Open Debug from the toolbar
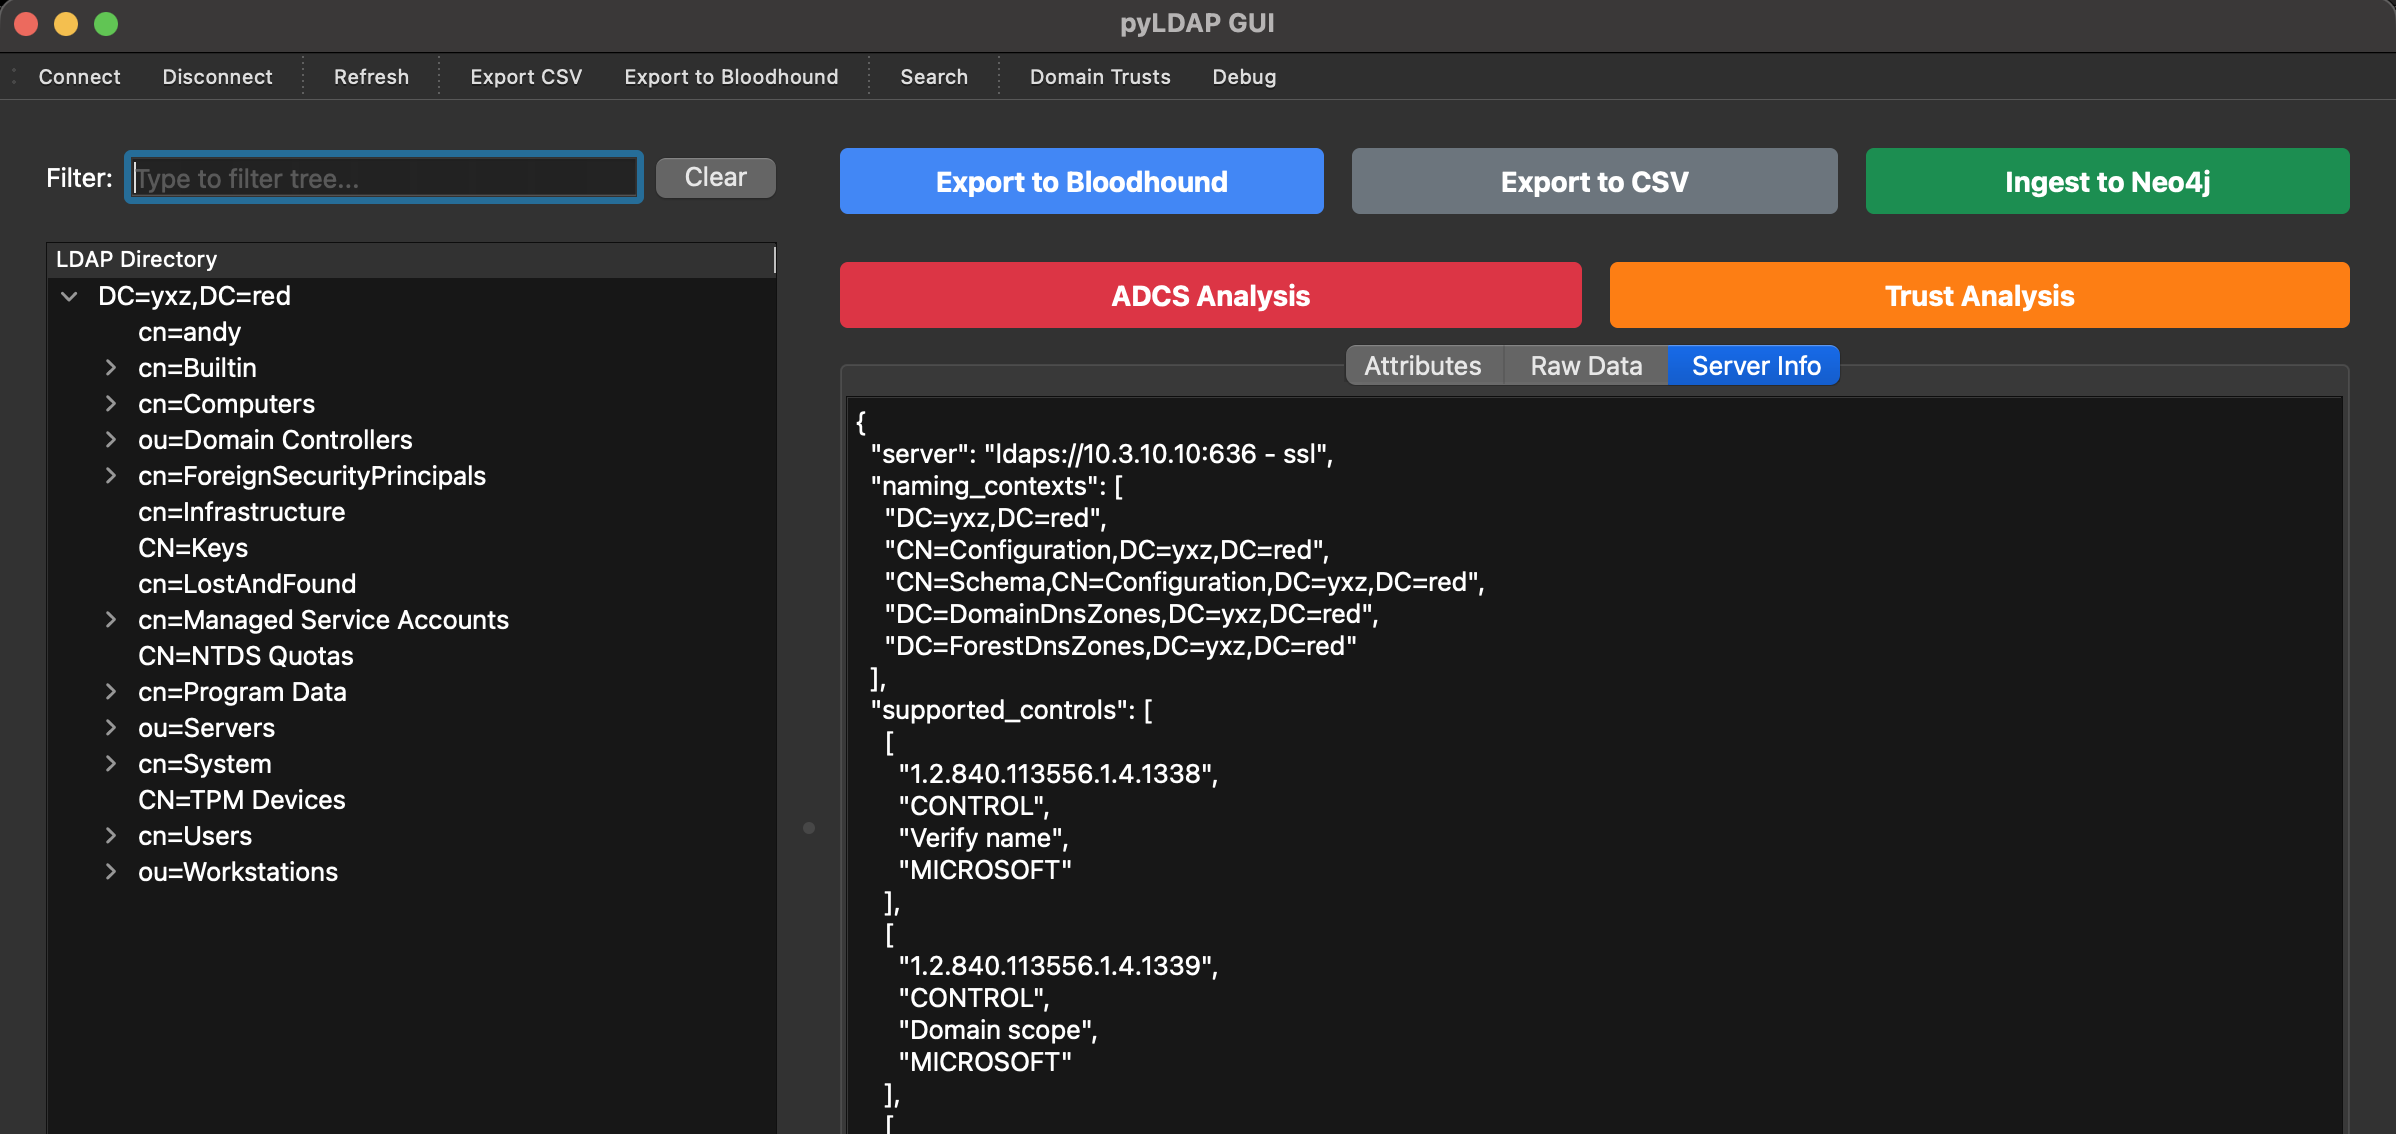This screenshot has width=2396, height=1134. (1244, 77)
